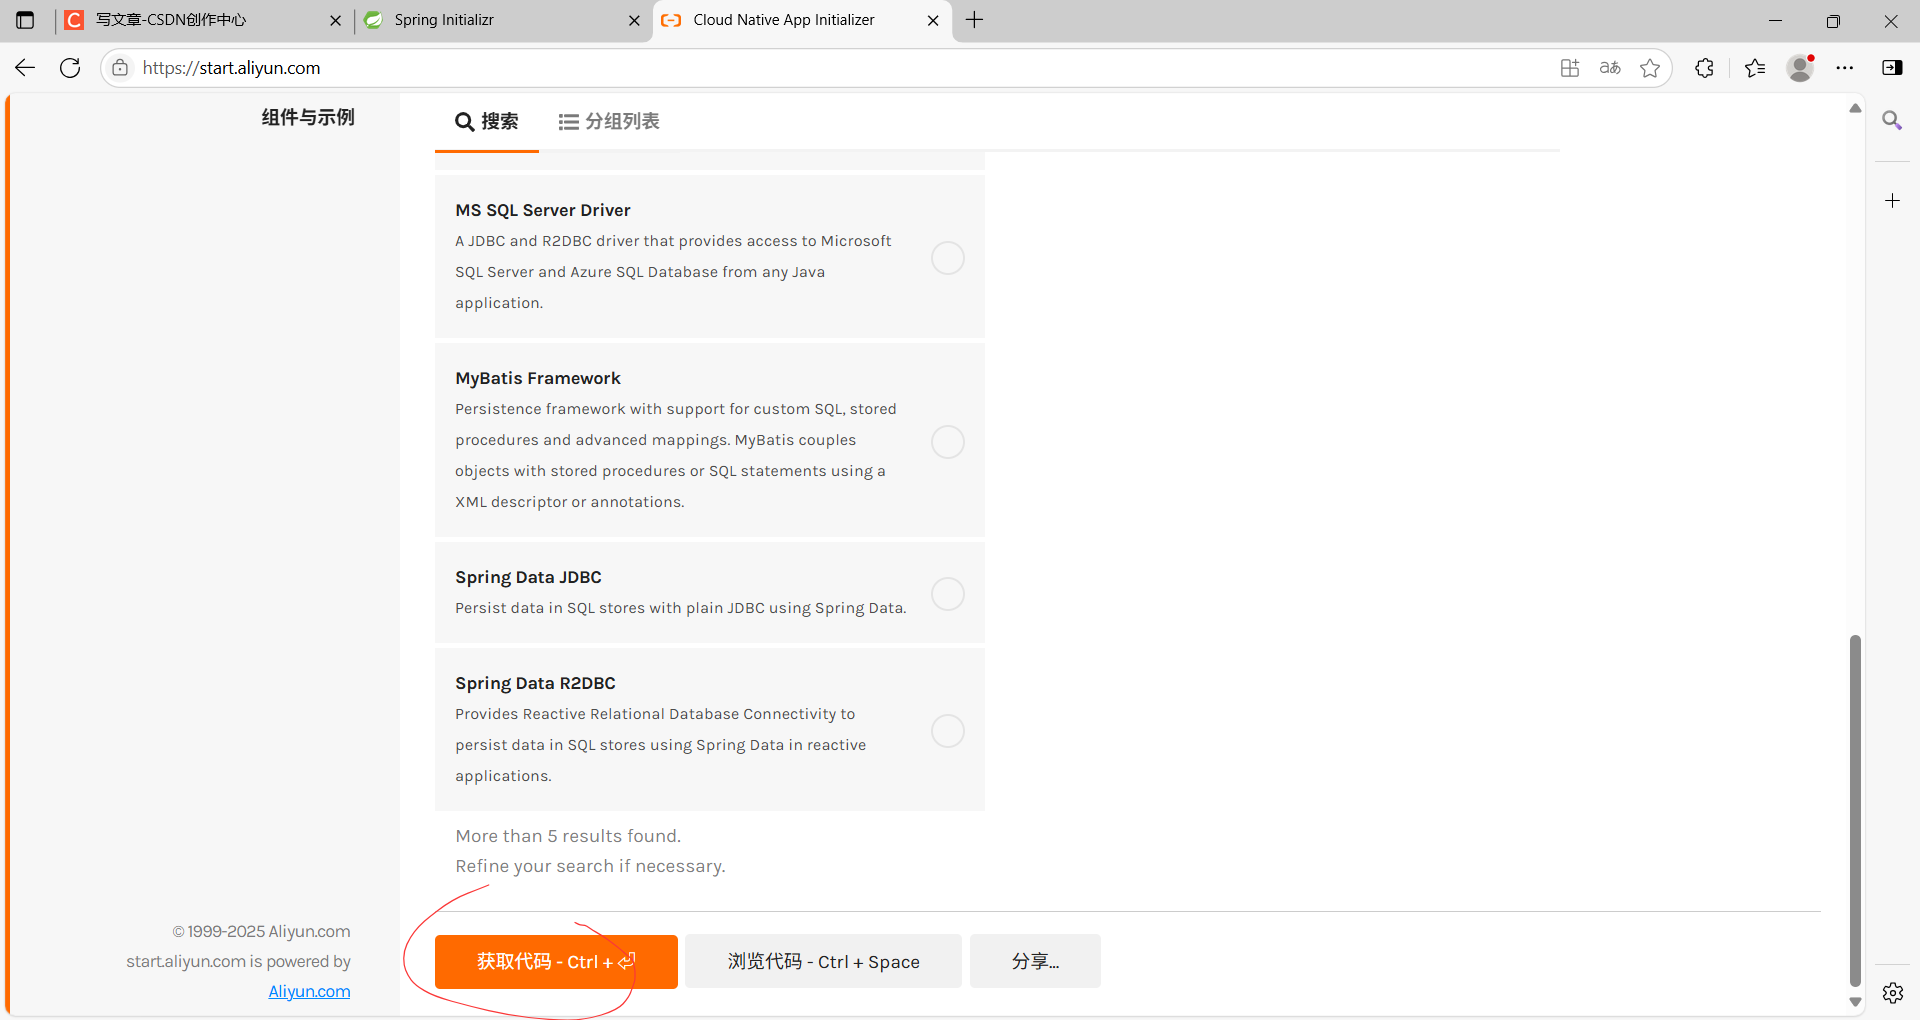The height and width of the screenshot is (1020, 1920).
Task: Open a new browser tab
Action: coord(975,20)
